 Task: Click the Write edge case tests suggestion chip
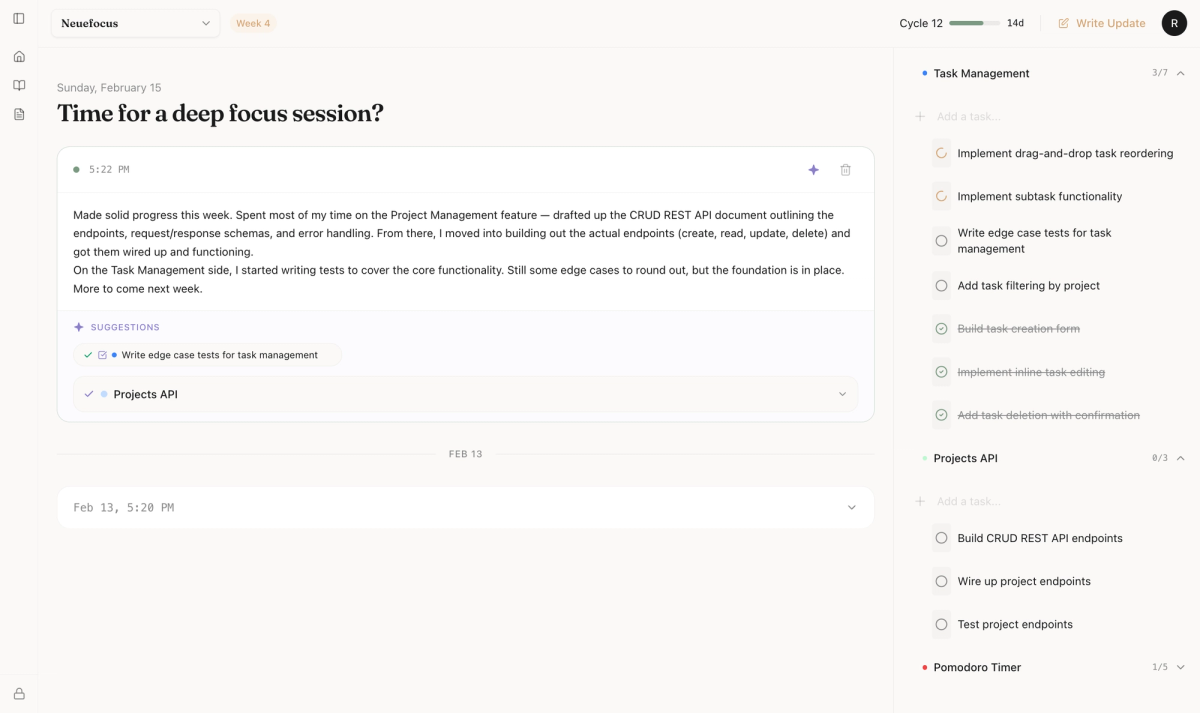(207, 355)
